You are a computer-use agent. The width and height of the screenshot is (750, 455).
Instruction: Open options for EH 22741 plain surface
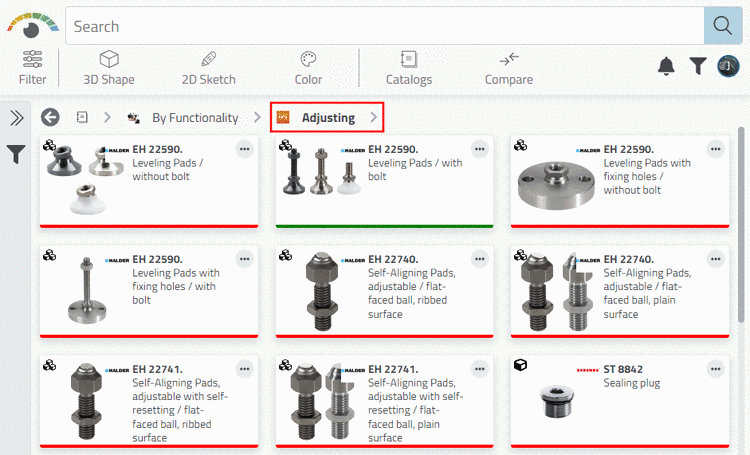(480, 369)
